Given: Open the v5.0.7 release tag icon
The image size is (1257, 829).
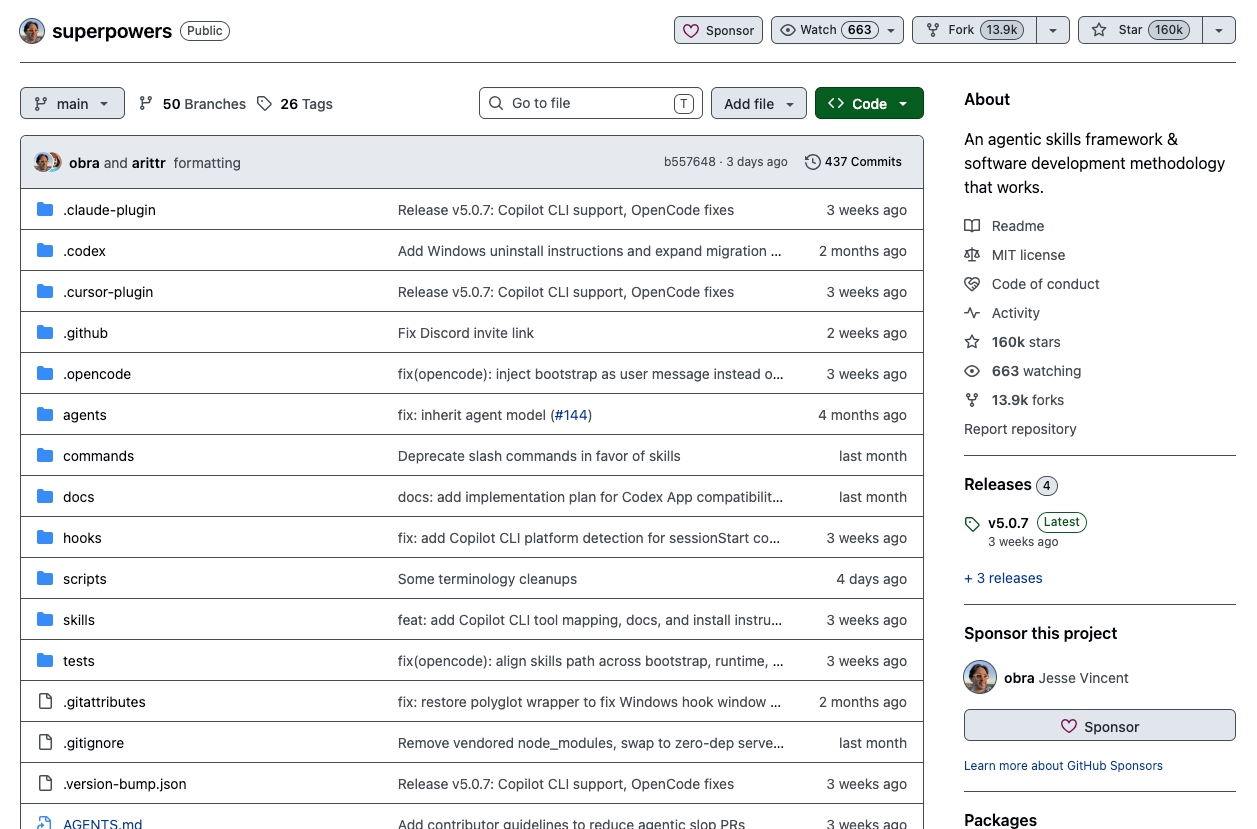Looking at the screenshot, I should [x=972, y=524].
